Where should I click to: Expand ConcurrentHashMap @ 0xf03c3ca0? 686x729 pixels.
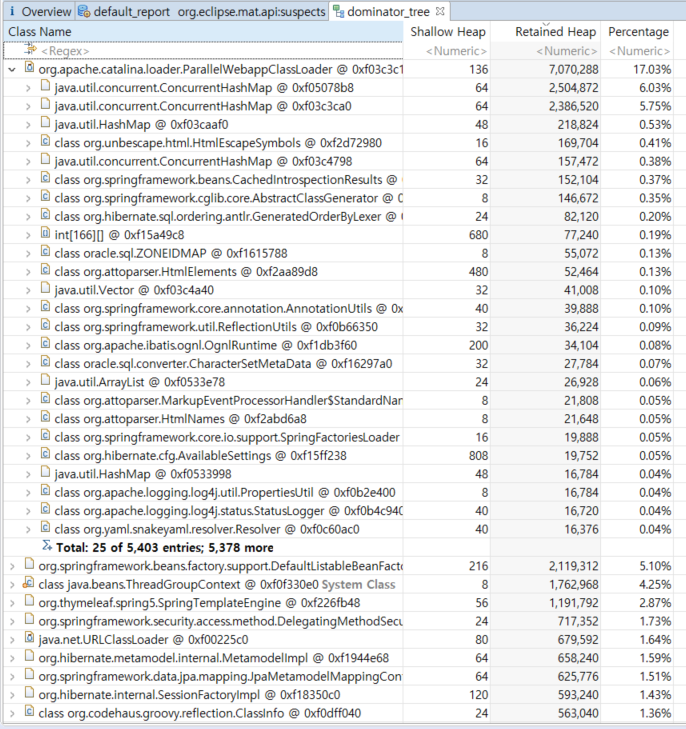(28, 106)
